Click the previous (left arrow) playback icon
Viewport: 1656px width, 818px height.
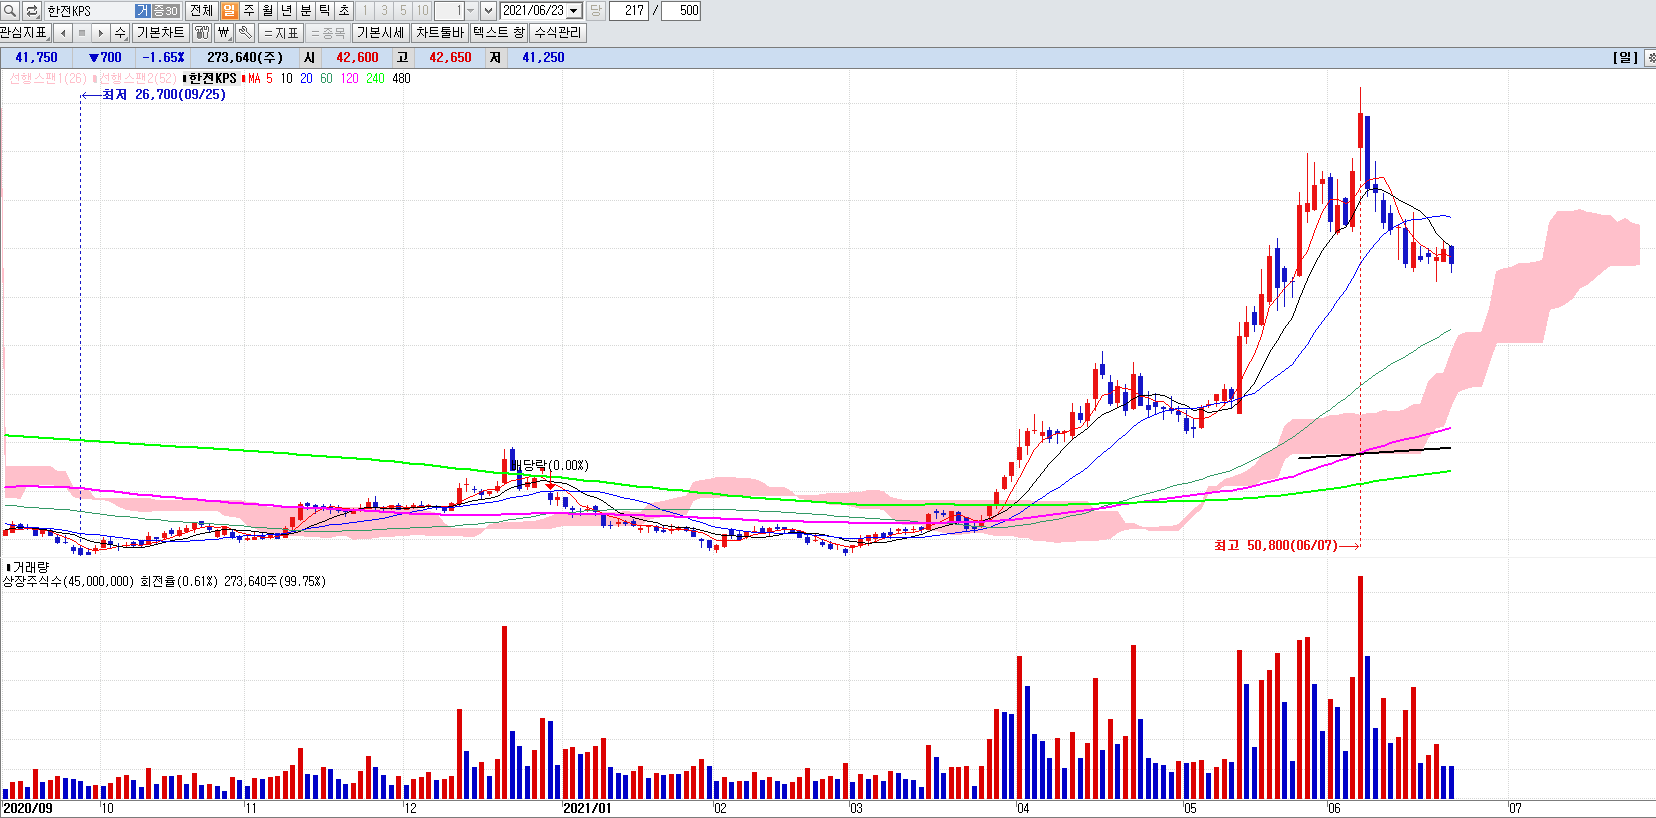coord(63,33)
